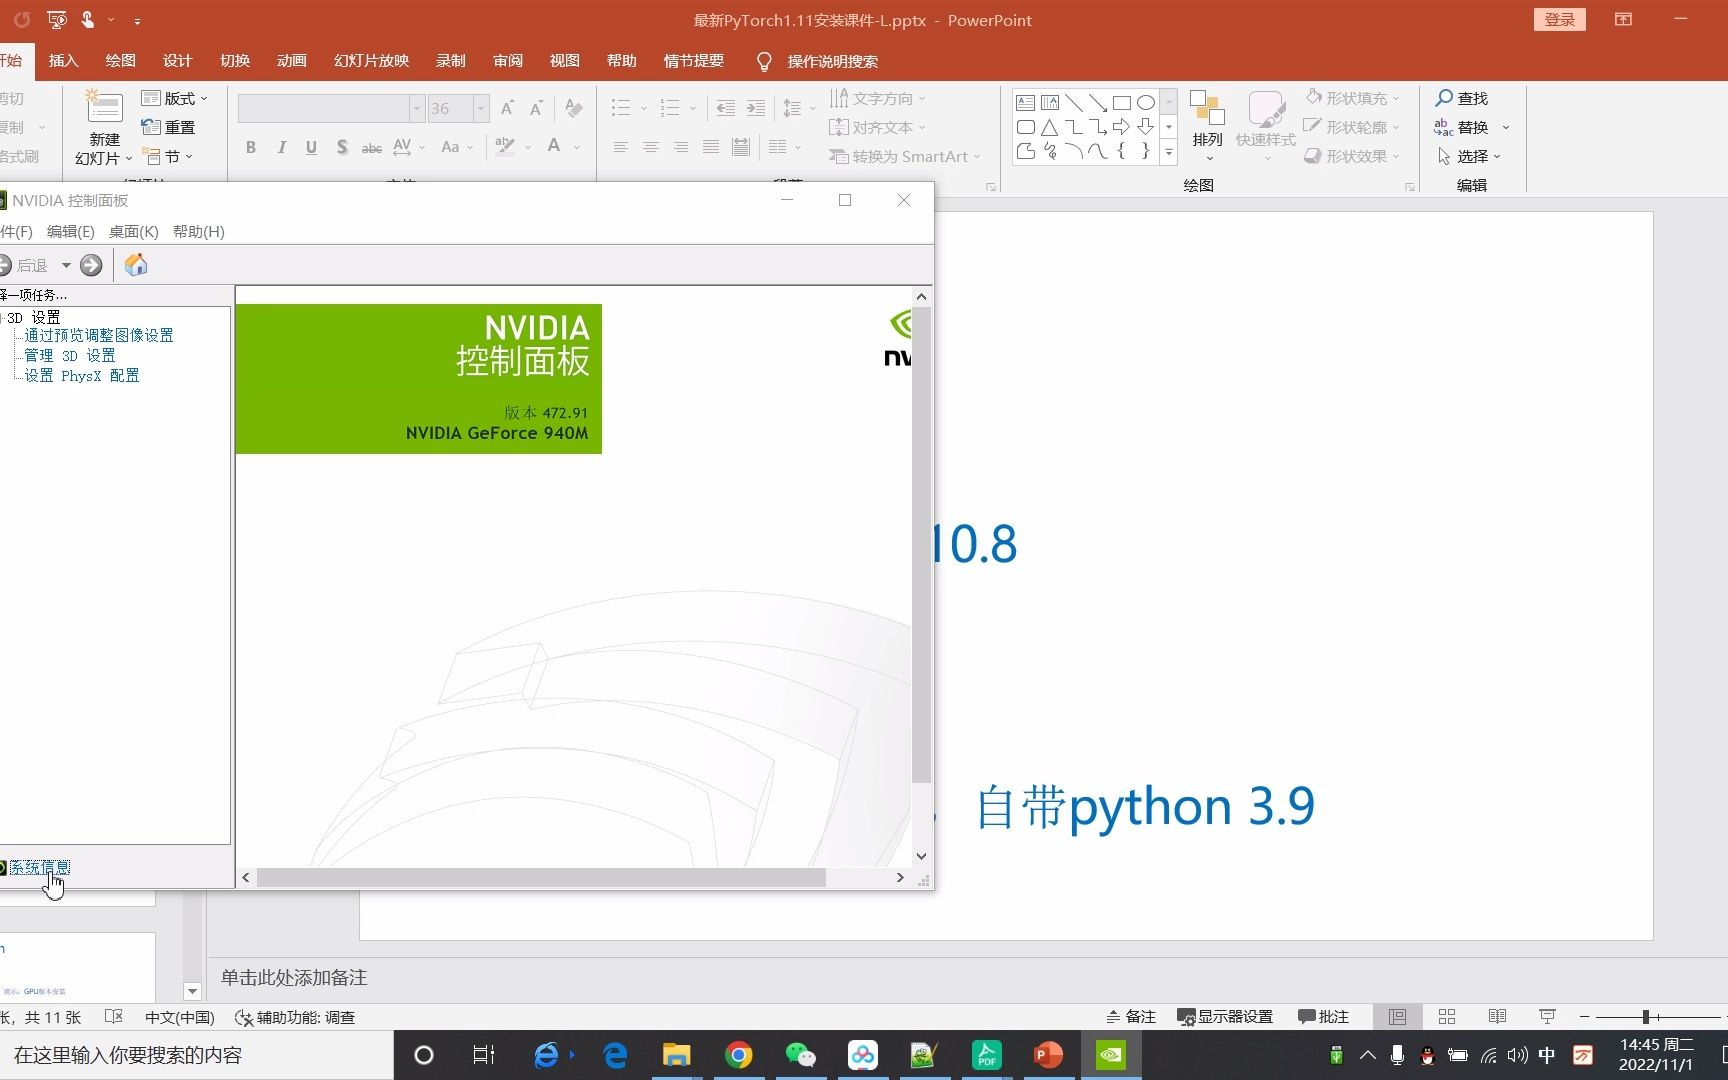Screen dimensions: 1728x1080
Task: Toggle Align Right paragraph alignment
Action: coord(681,147)
